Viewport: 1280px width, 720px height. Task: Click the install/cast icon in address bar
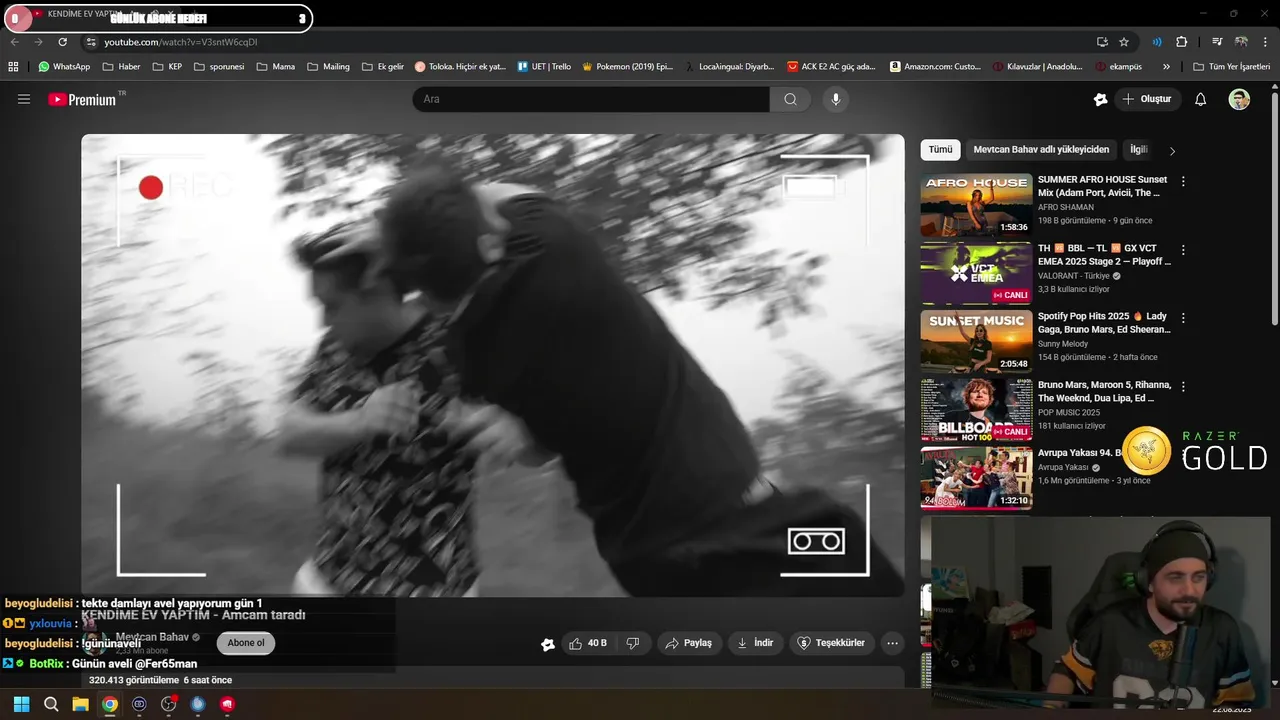tap(1102, 42)
